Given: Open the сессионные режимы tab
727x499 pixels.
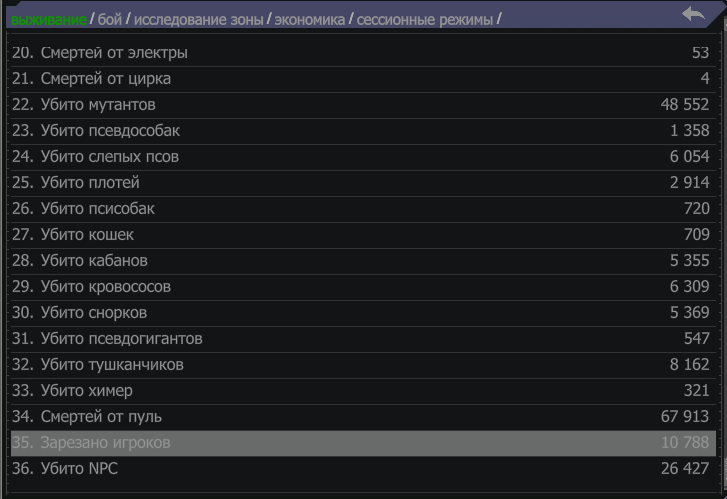Looking at the screenshot, I should coord(425,19).
